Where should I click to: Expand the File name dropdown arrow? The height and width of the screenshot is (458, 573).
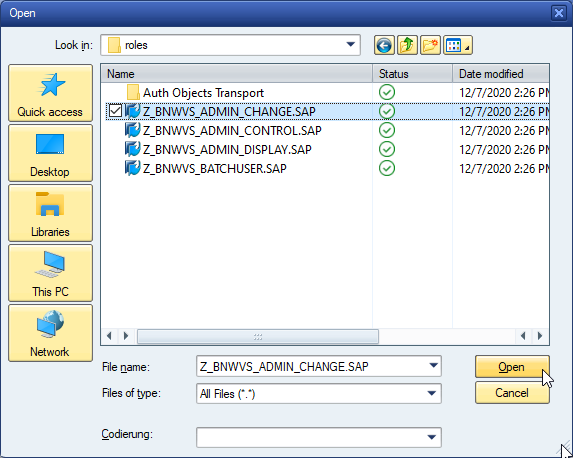[x=433, y=366]
